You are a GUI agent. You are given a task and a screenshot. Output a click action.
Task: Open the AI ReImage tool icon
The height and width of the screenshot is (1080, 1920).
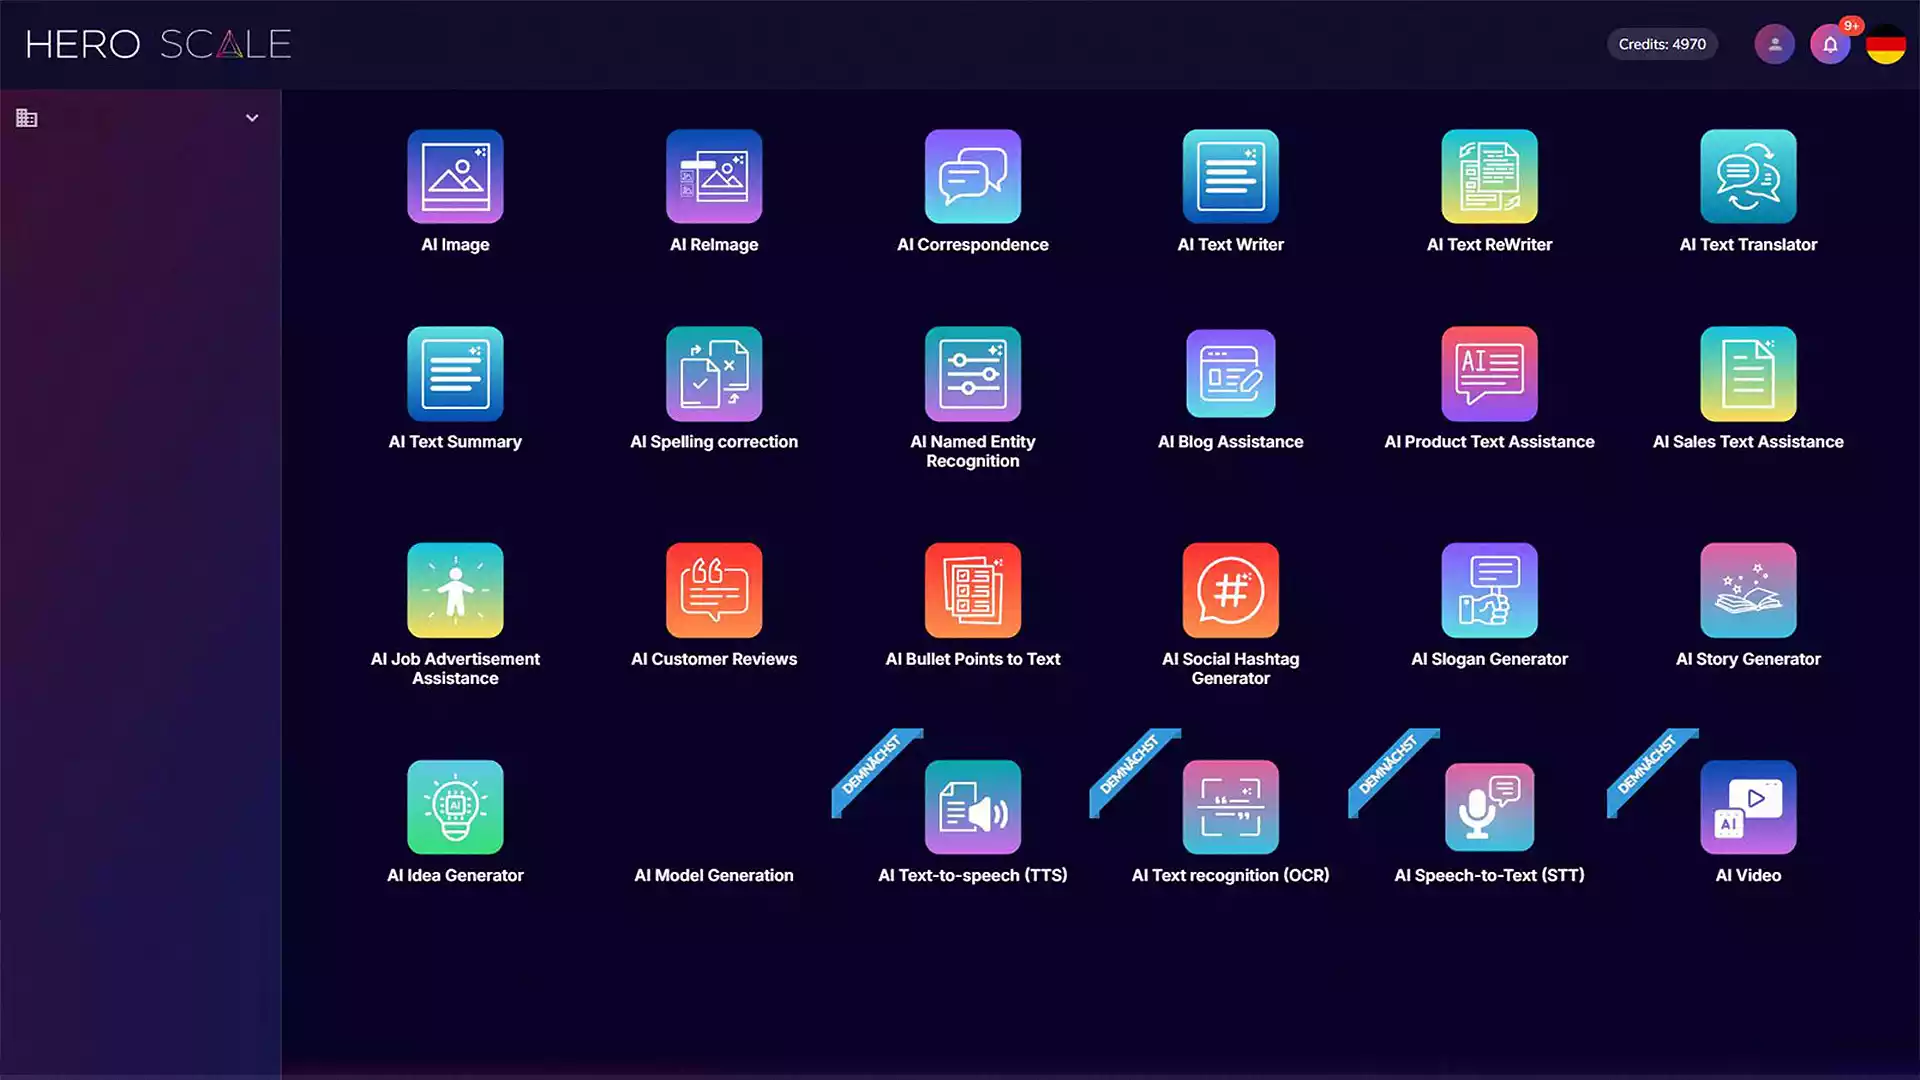click(714, 176)
